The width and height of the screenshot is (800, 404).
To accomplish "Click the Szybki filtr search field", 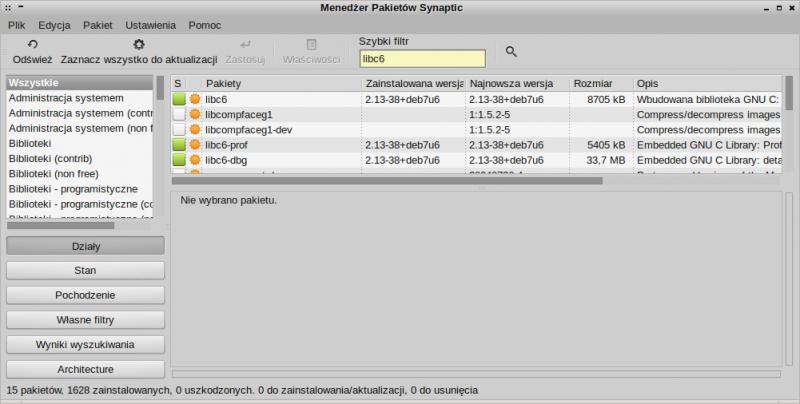I will click(421, 59).
